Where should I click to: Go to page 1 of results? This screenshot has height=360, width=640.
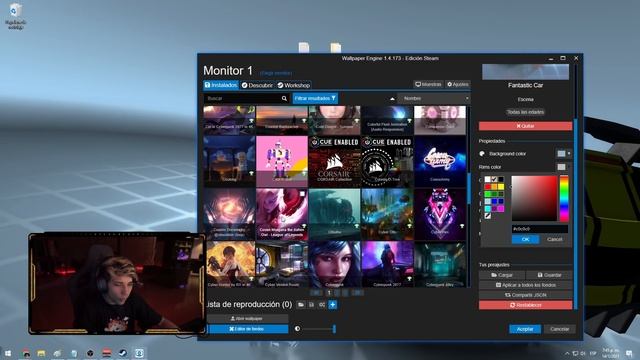pos(329,293)
